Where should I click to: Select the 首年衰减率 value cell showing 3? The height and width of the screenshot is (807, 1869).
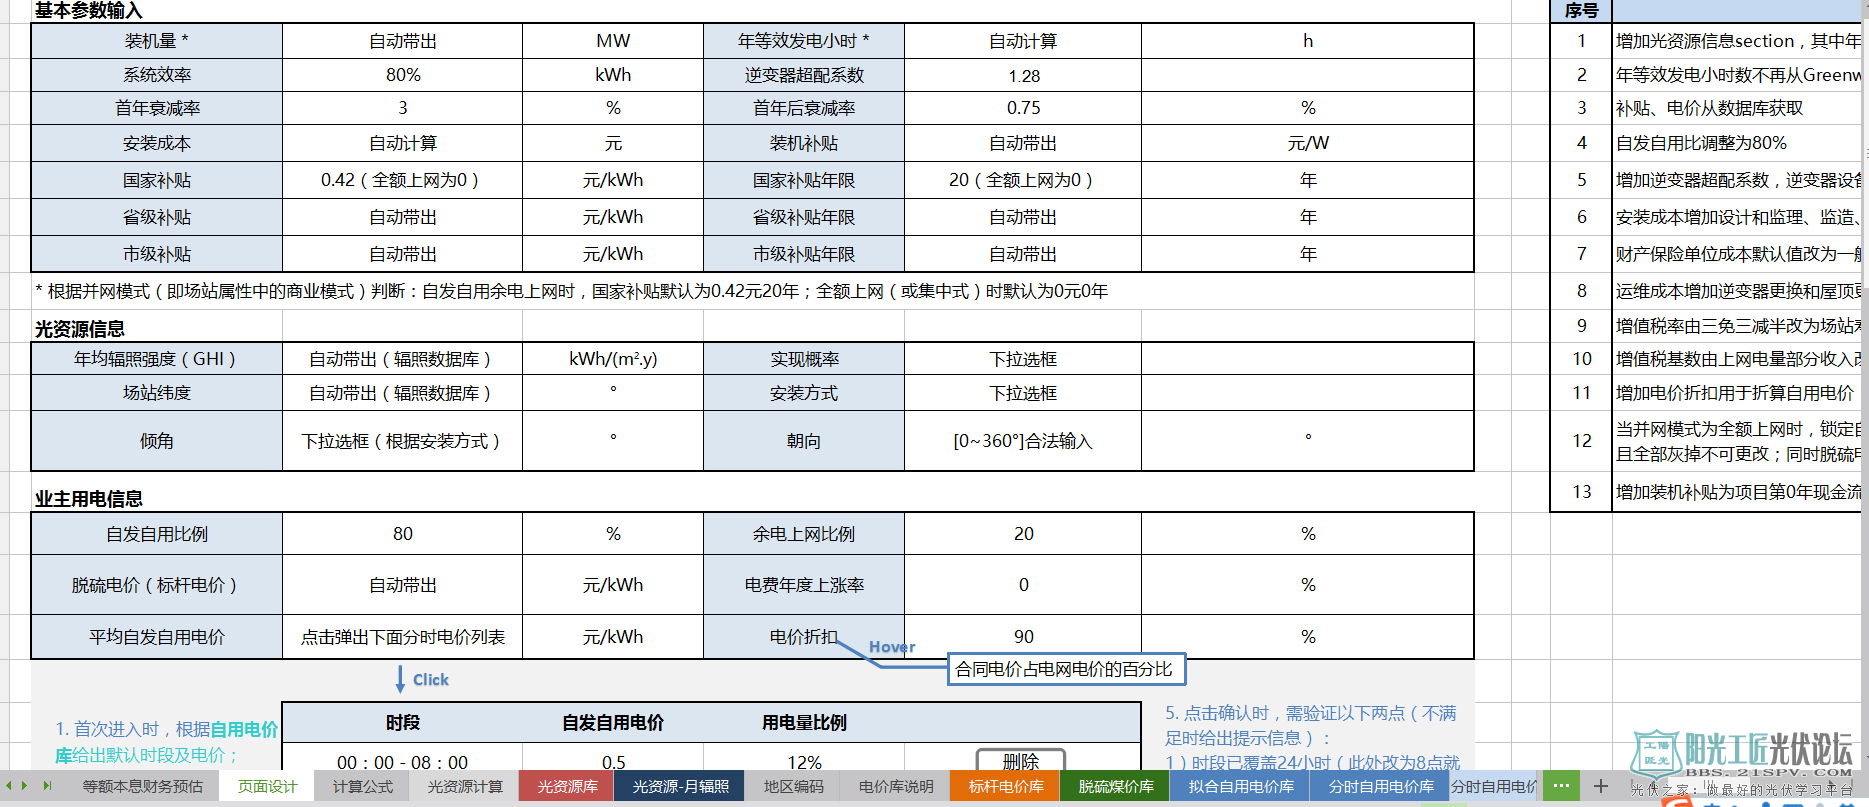[403, 108]
